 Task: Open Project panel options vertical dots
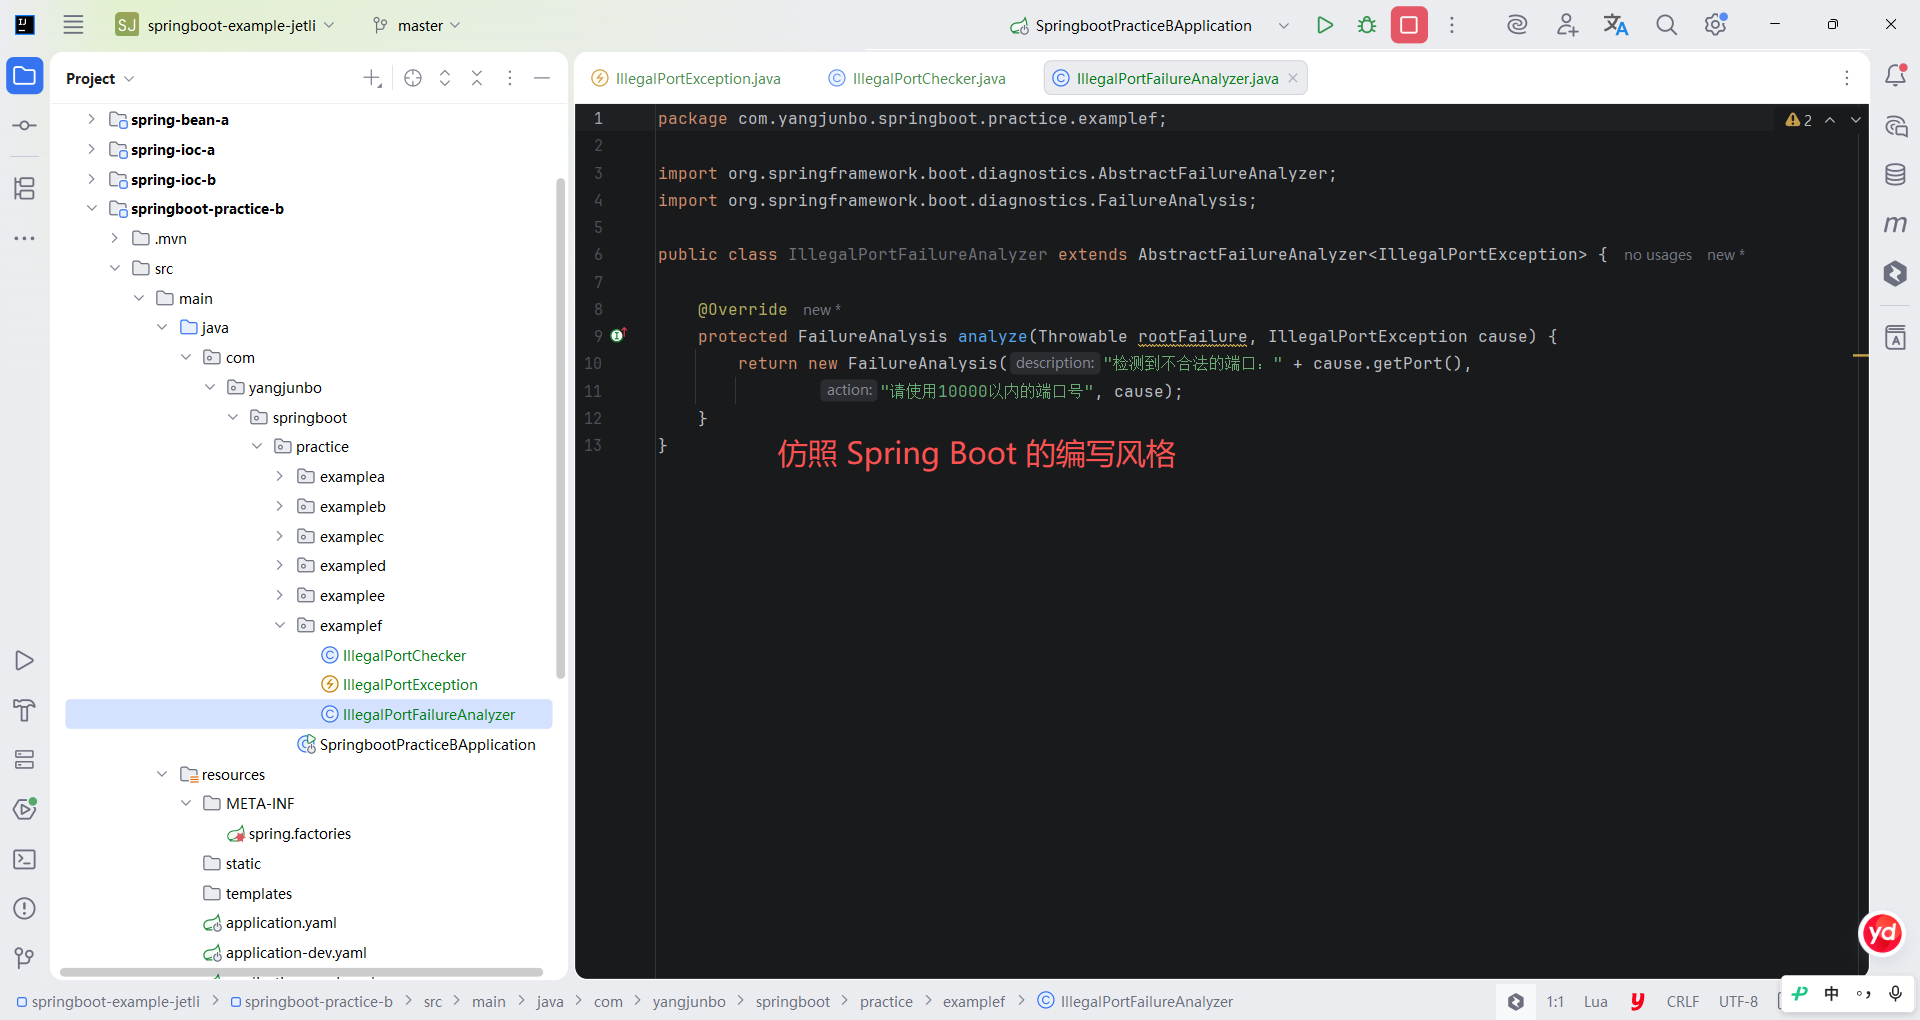510,78
